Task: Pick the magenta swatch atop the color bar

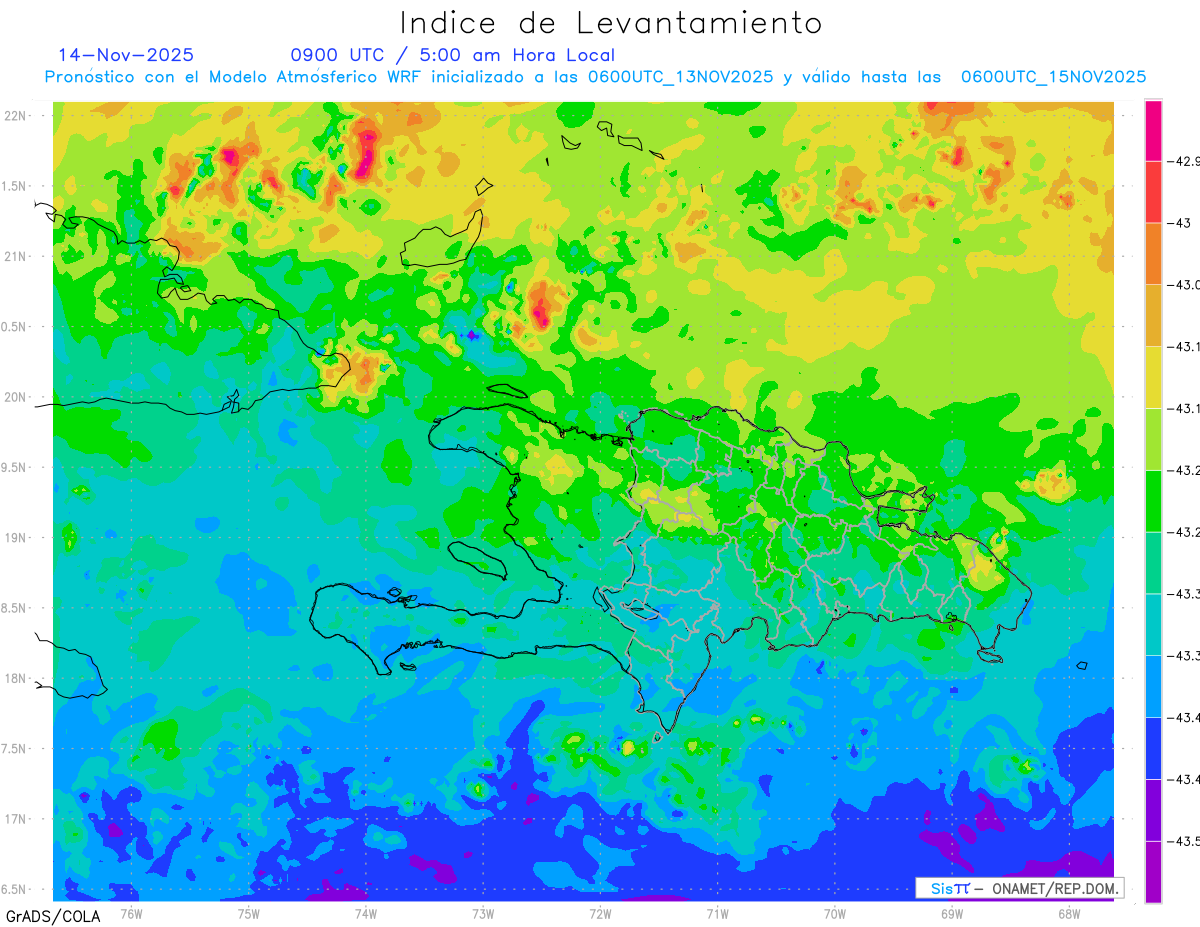Action: click(x=1153, y=130)
